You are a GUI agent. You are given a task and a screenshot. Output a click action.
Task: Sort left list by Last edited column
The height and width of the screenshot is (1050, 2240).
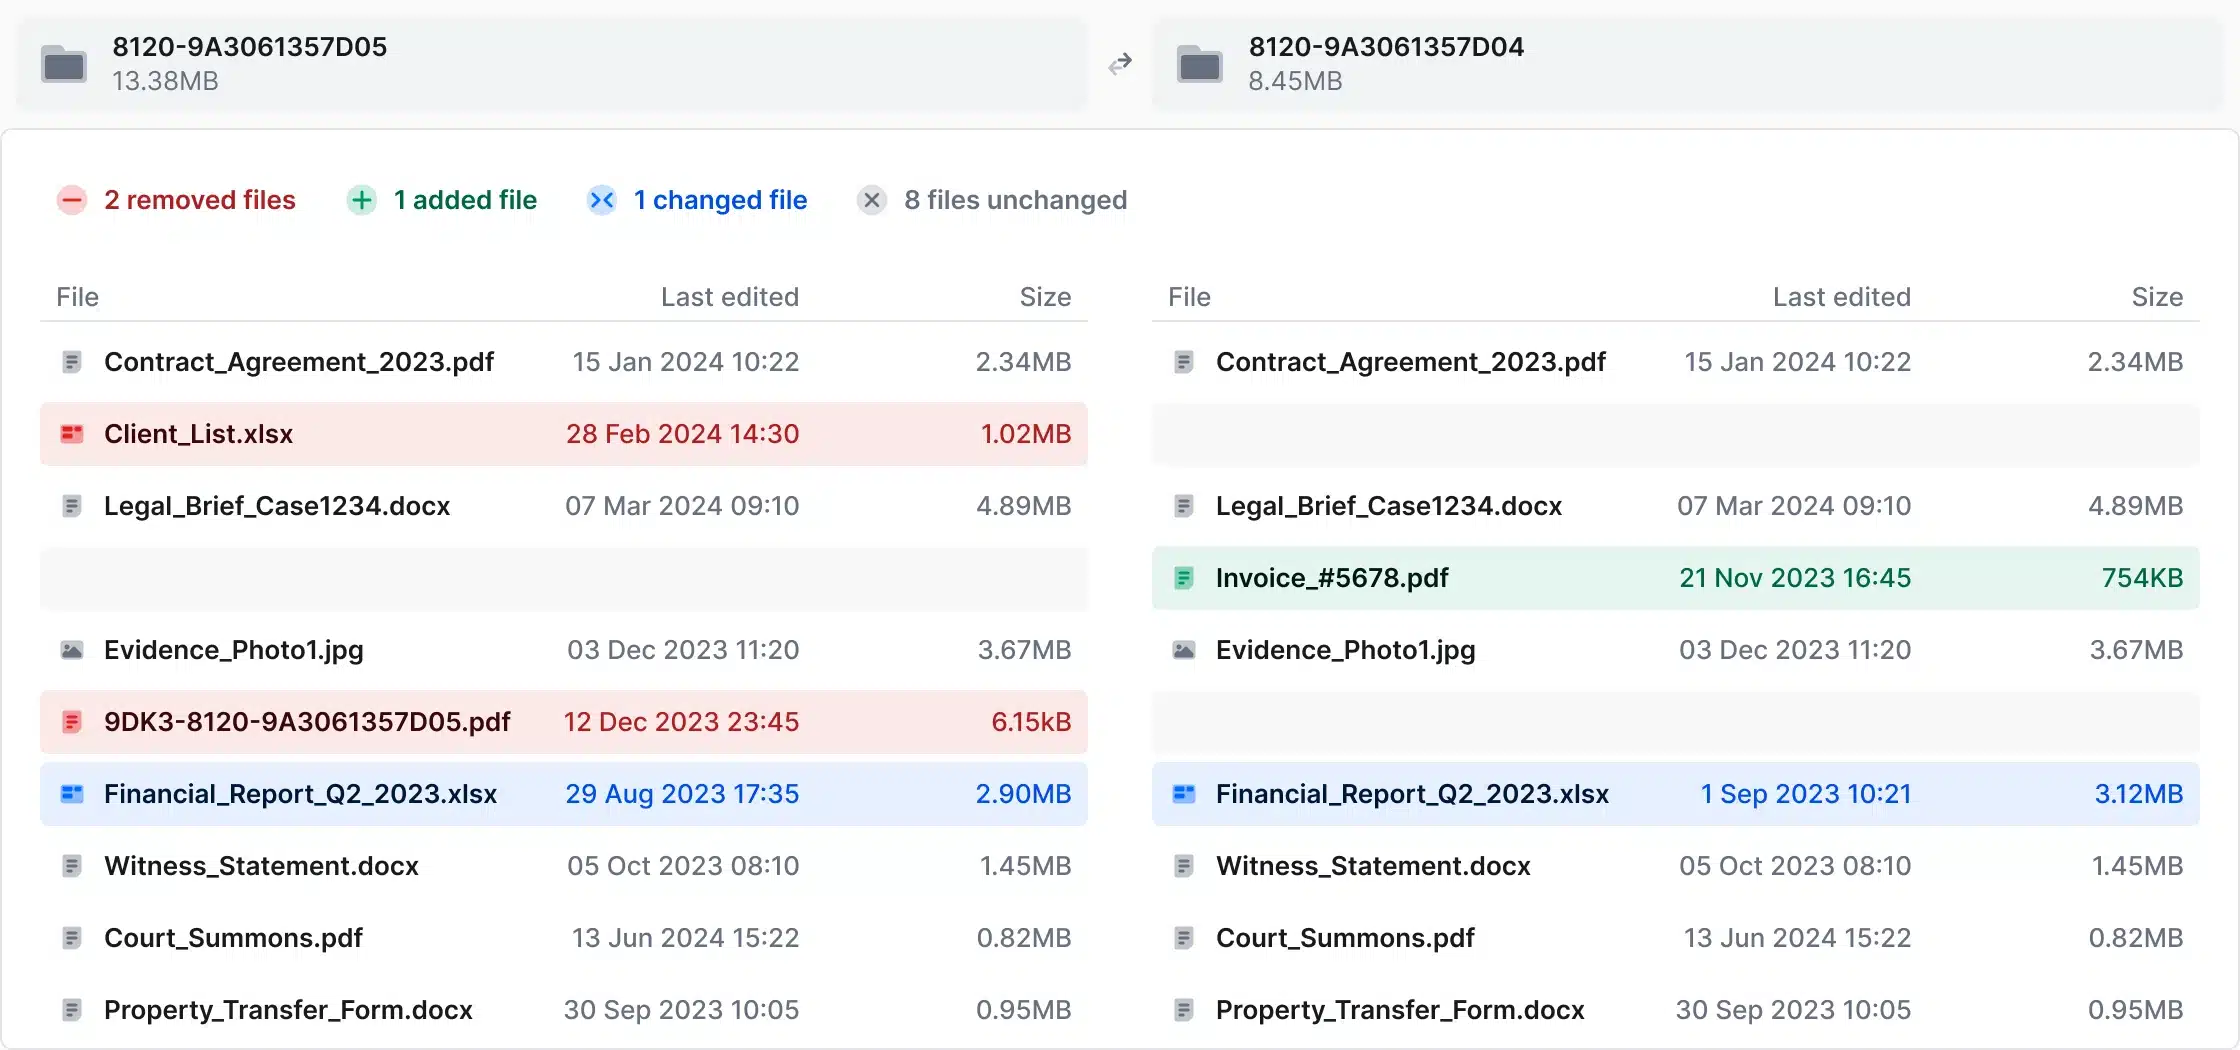coord(729,297)
